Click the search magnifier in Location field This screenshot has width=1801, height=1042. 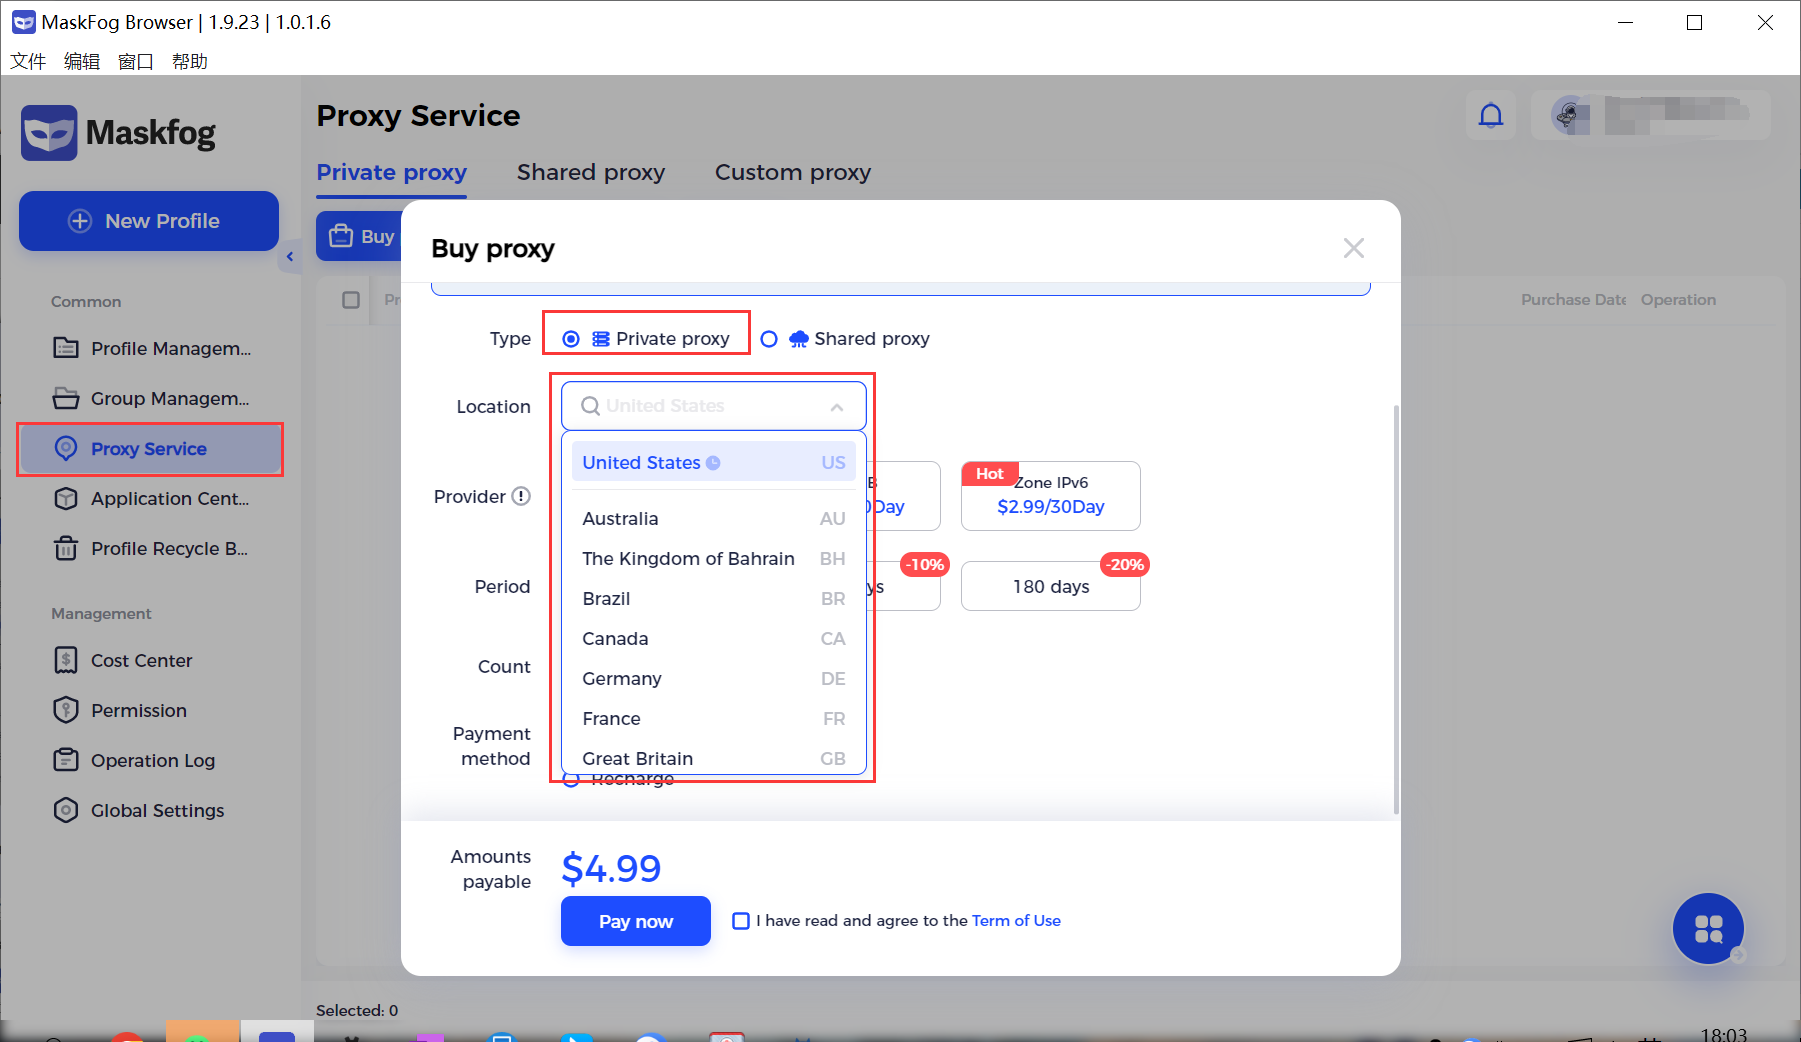click(x=590, y=406)
